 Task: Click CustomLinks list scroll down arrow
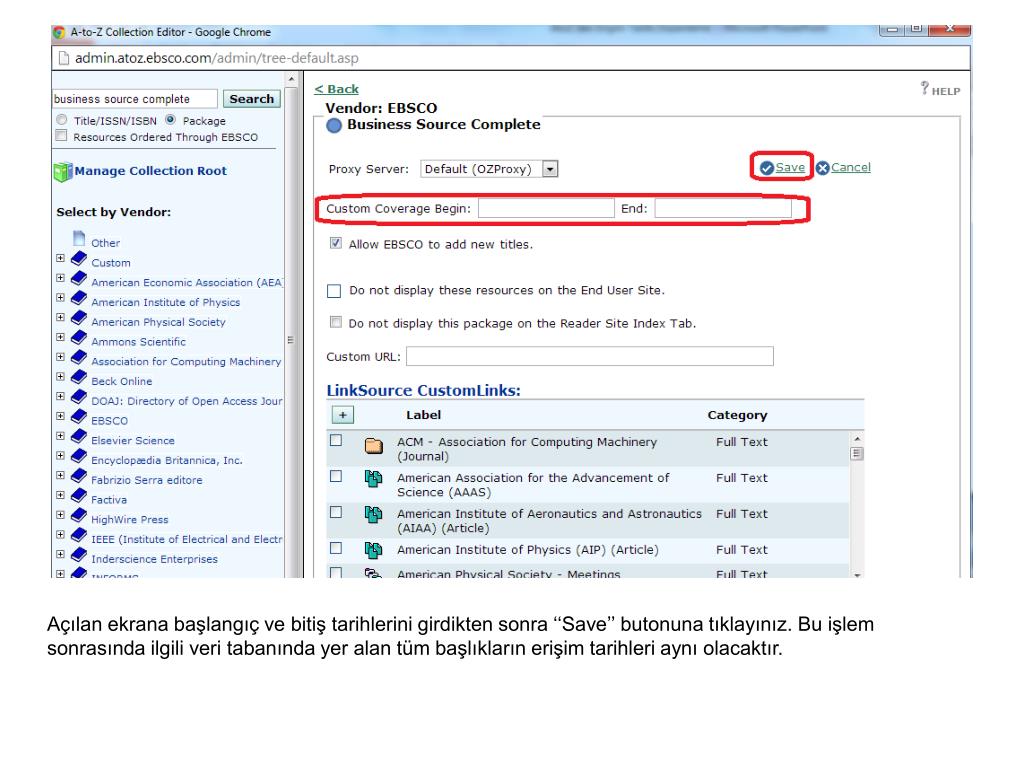[x=857, y=575]
